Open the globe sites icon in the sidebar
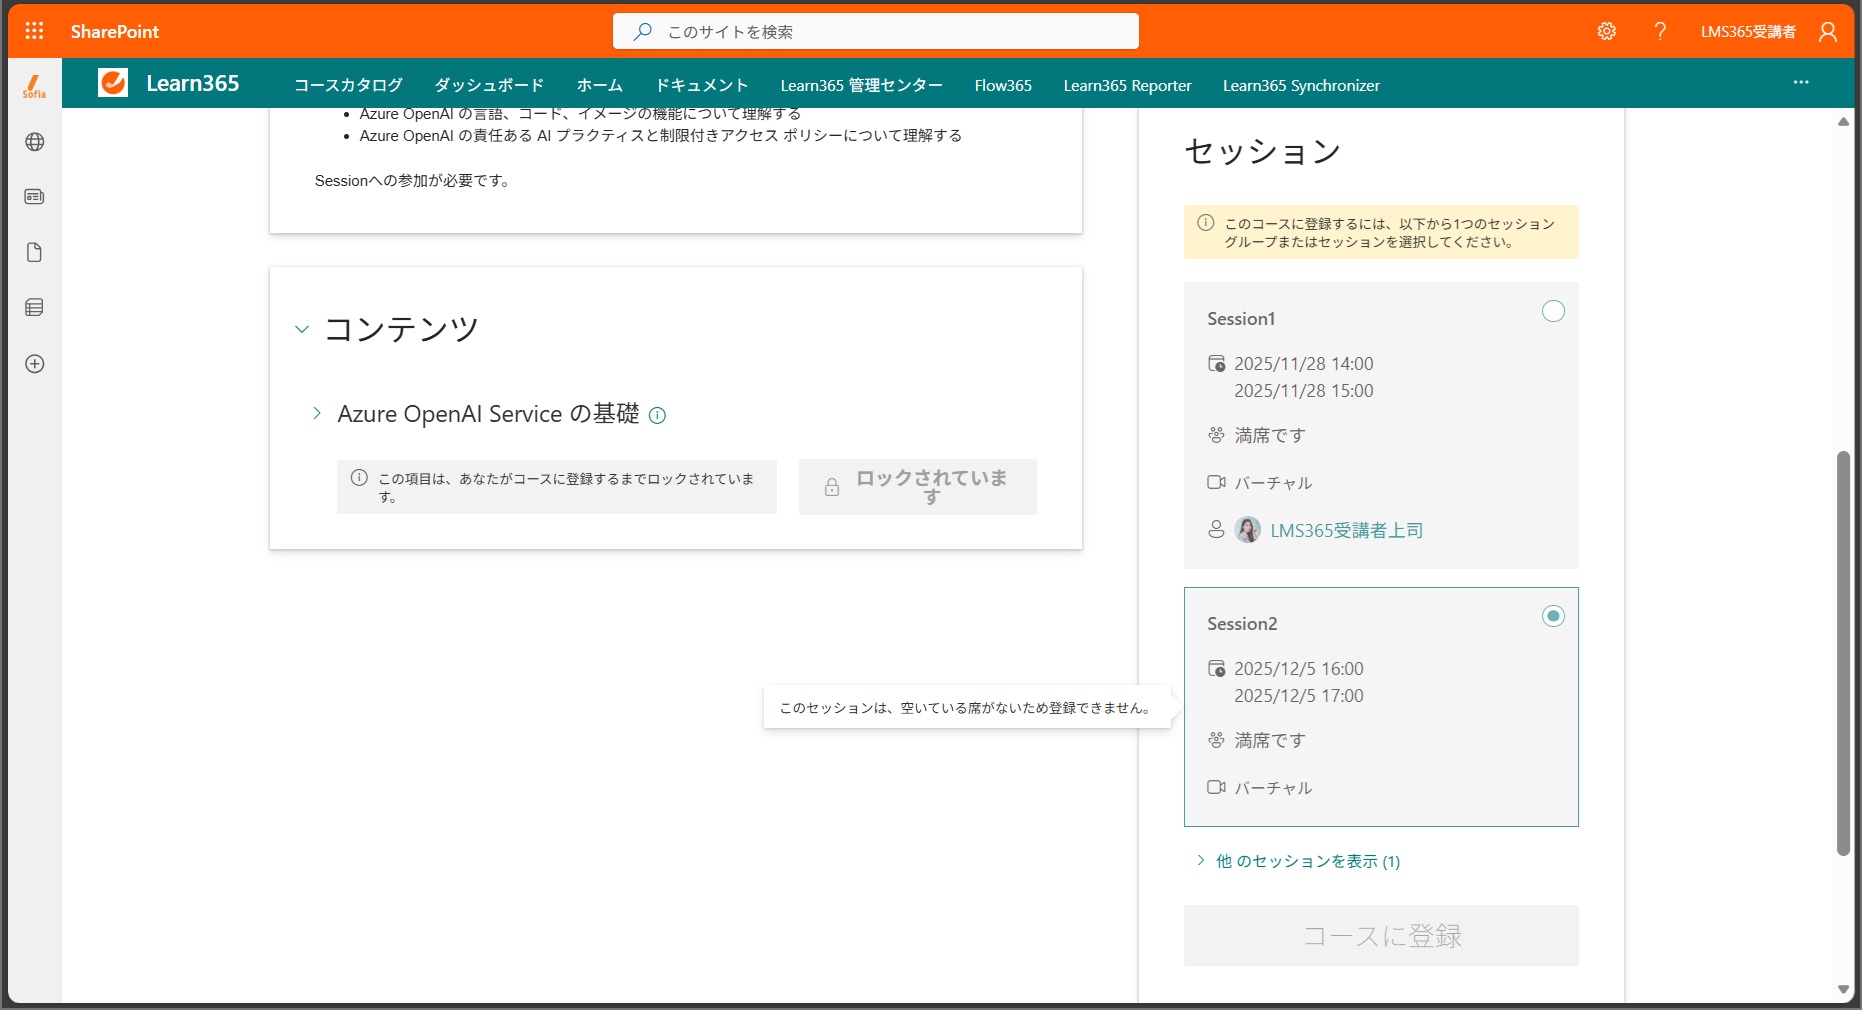Image resolution: width=1862 pixels, height=1010 pixels. pos(34,142)
